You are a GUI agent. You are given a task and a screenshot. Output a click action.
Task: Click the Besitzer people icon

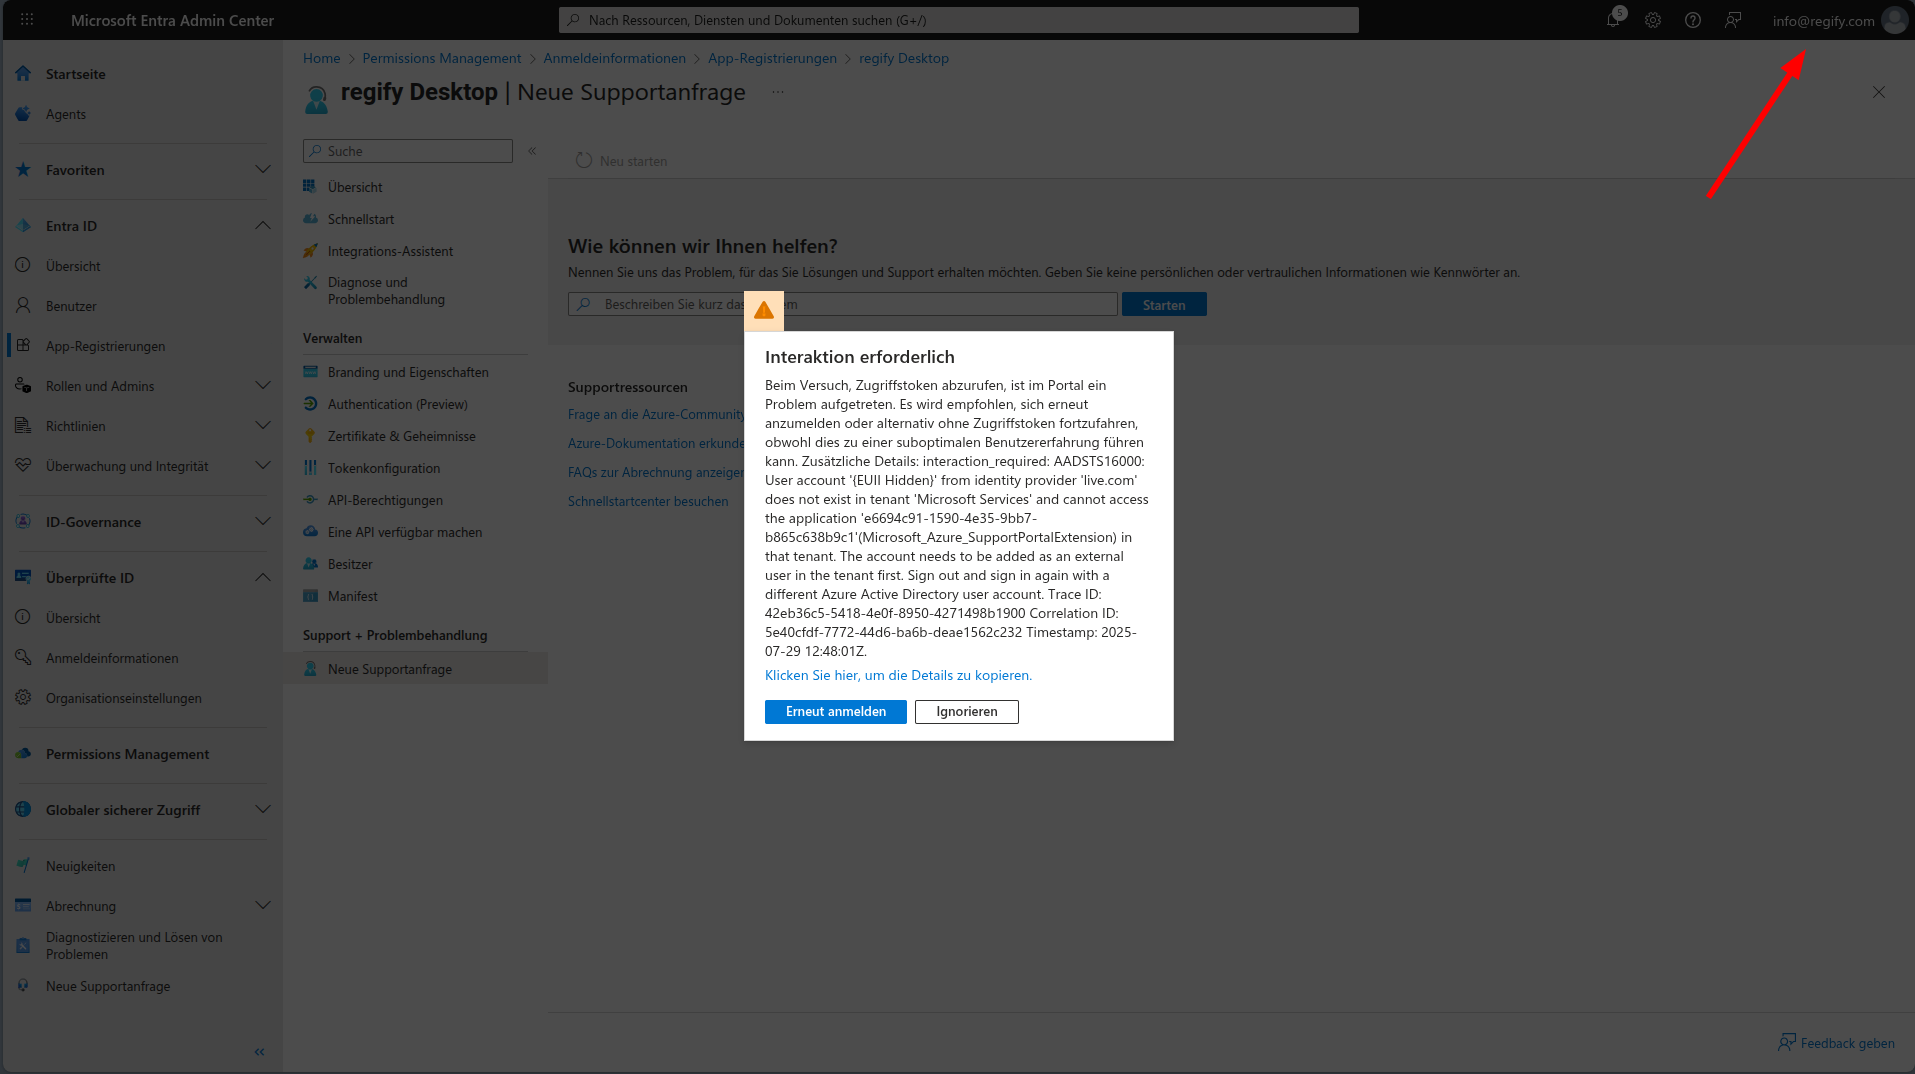(310, 564)
